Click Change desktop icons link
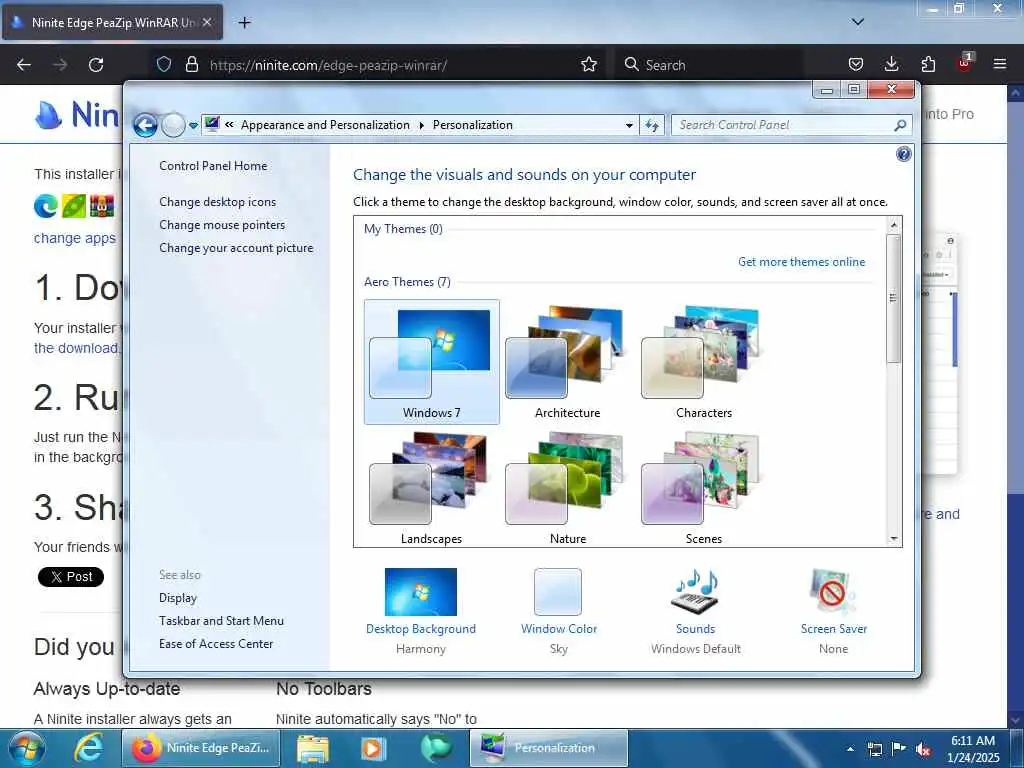 (217, 202)
